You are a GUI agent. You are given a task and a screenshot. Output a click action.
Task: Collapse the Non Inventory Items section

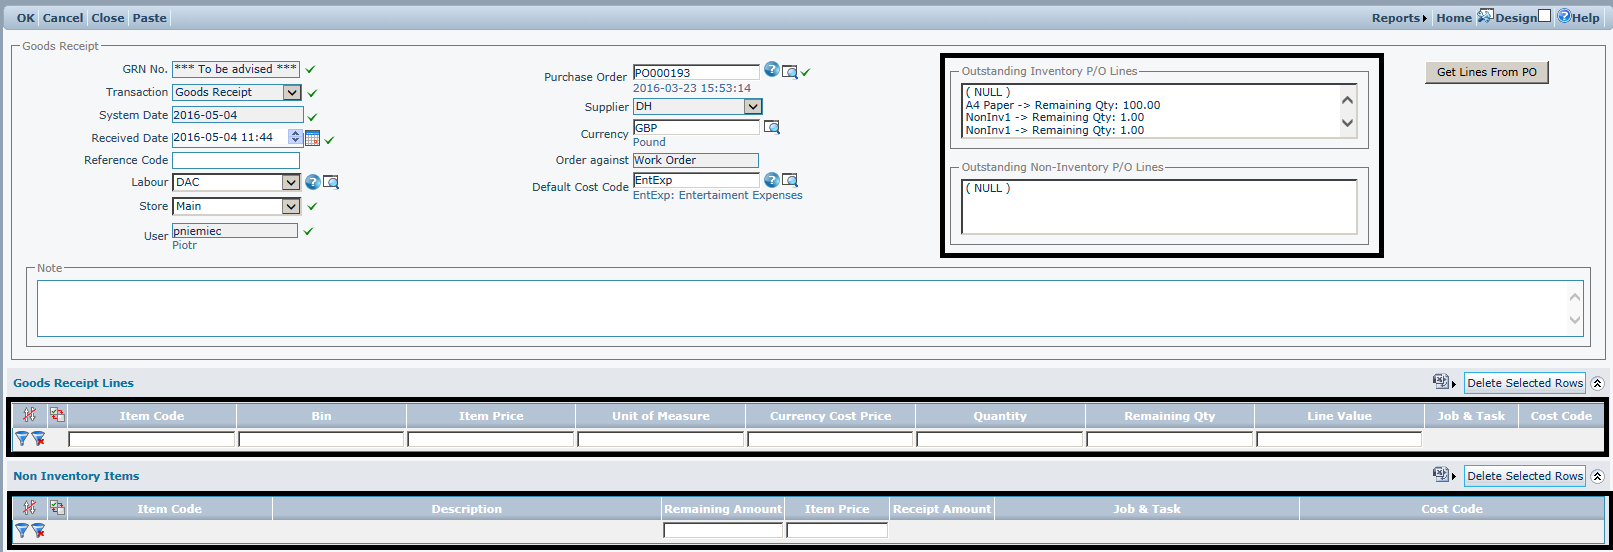1597,476
